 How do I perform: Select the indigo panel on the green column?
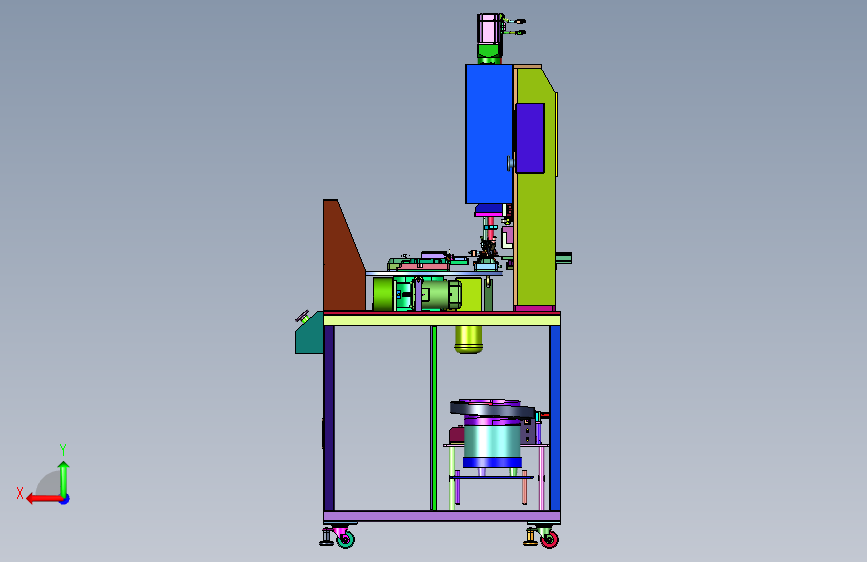click(x=530, y=138)
